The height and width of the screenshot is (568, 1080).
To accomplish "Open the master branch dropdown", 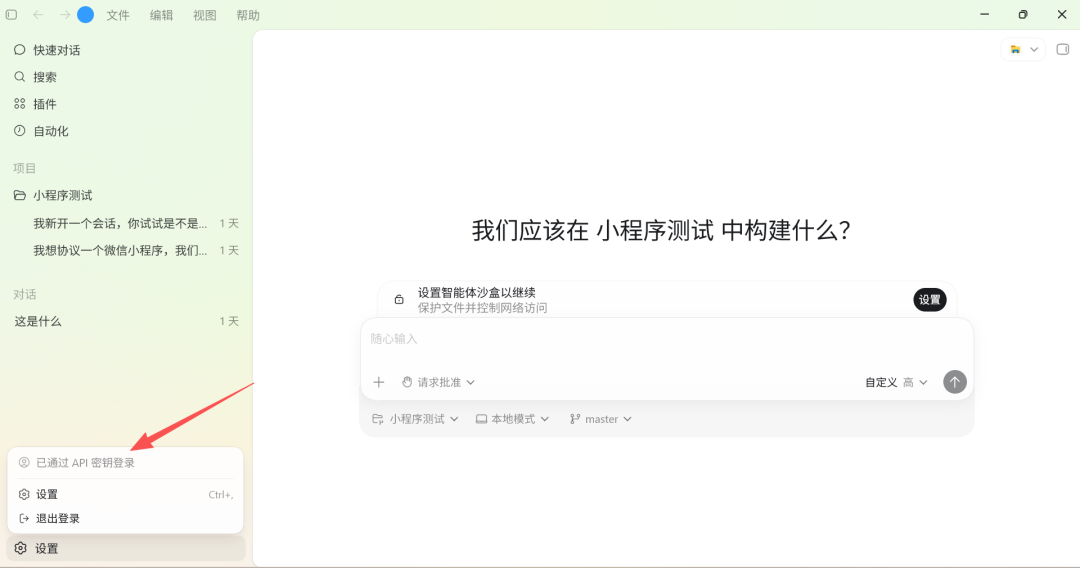I will (601, 419).
